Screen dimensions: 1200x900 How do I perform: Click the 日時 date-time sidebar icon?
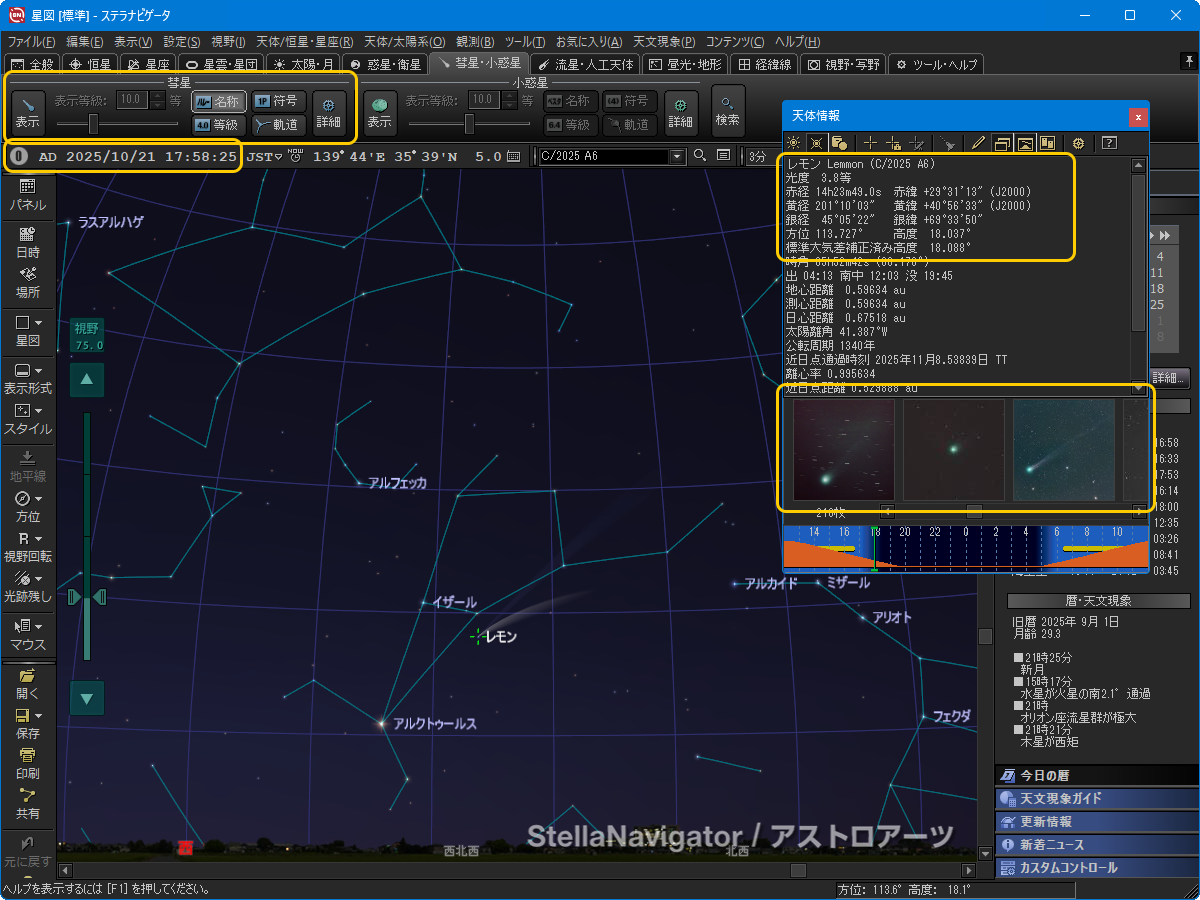[x=27, y=242]
